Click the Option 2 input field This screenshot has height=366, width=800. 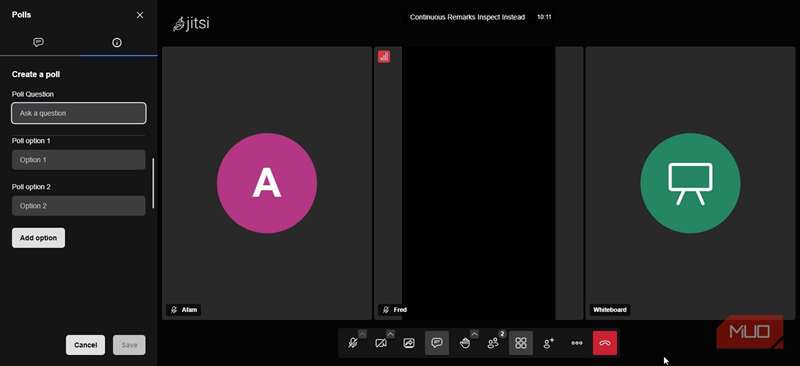[79, 206]
